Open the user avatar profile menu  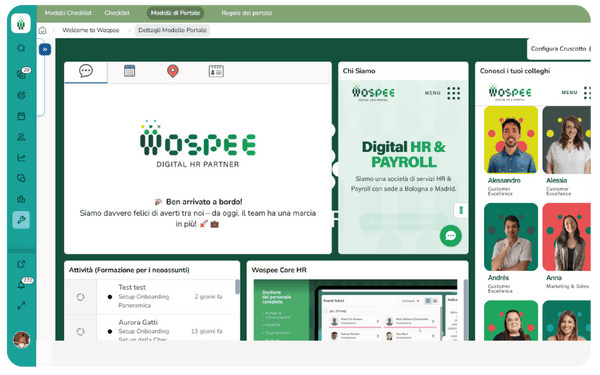(x=21, y=339)
